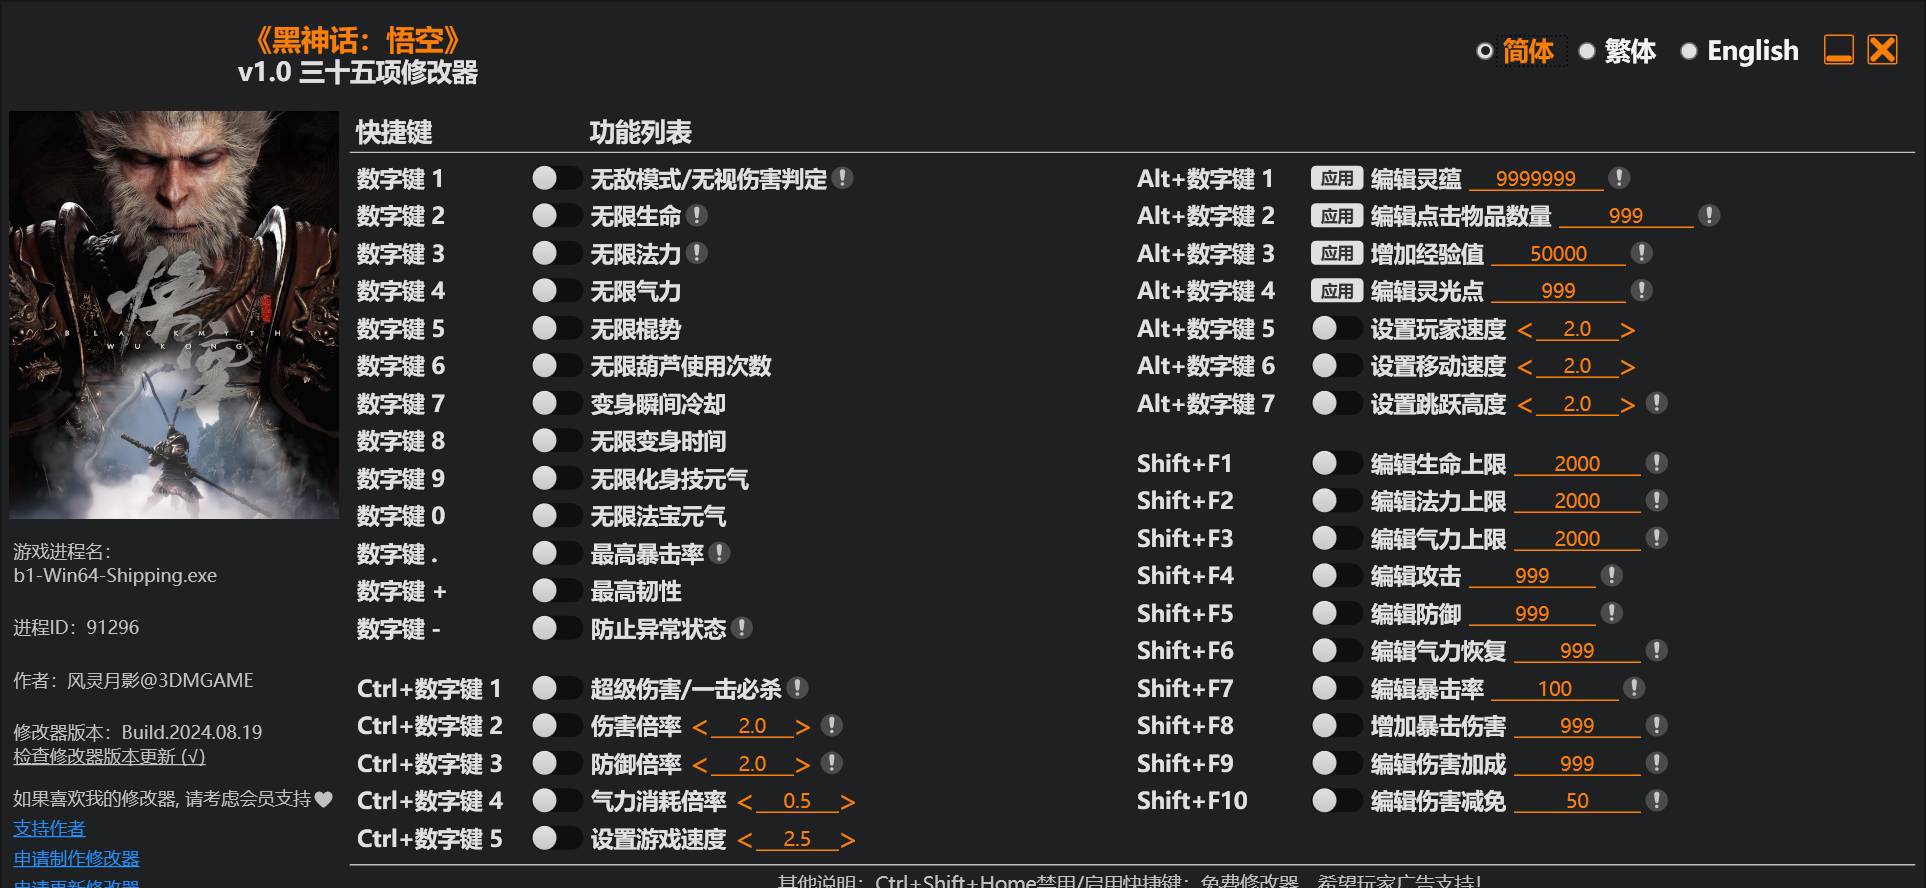Increase 伤害倍率 with right arrow

pyautogui.click(x=802, y=728)
